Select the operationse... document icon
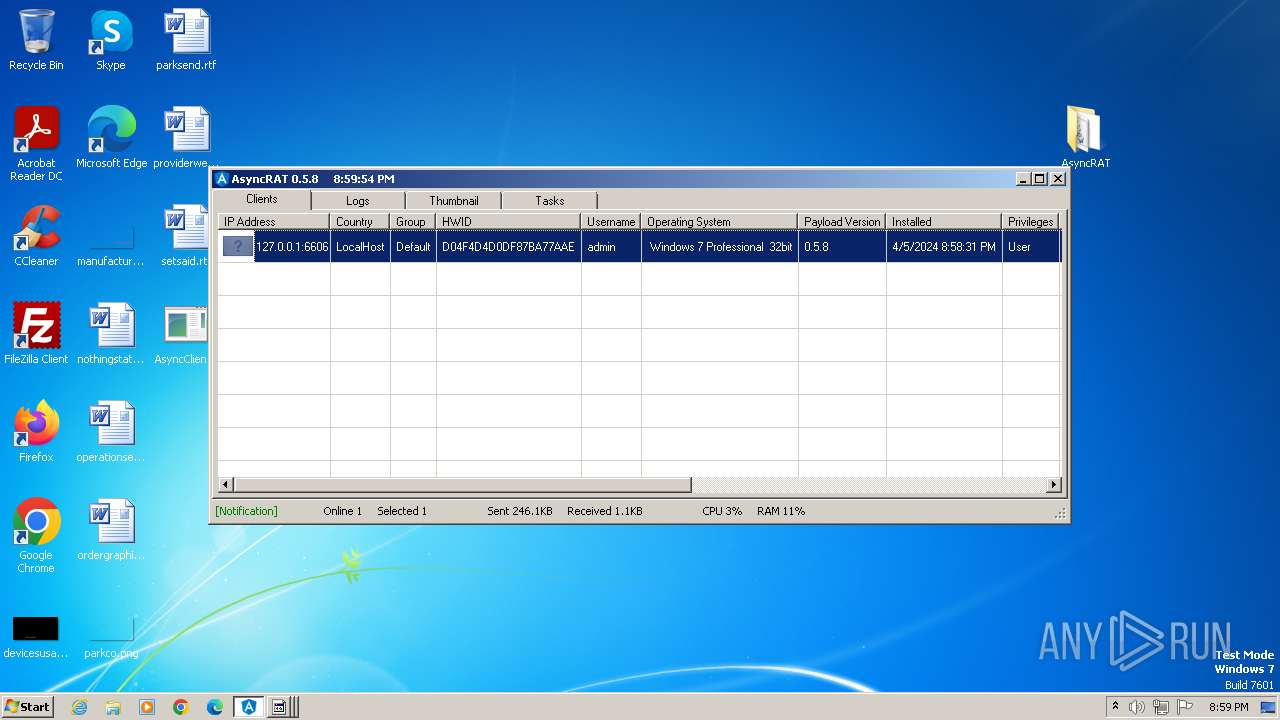Viewport: 1280px width, 720px height. tap(111, 432)
